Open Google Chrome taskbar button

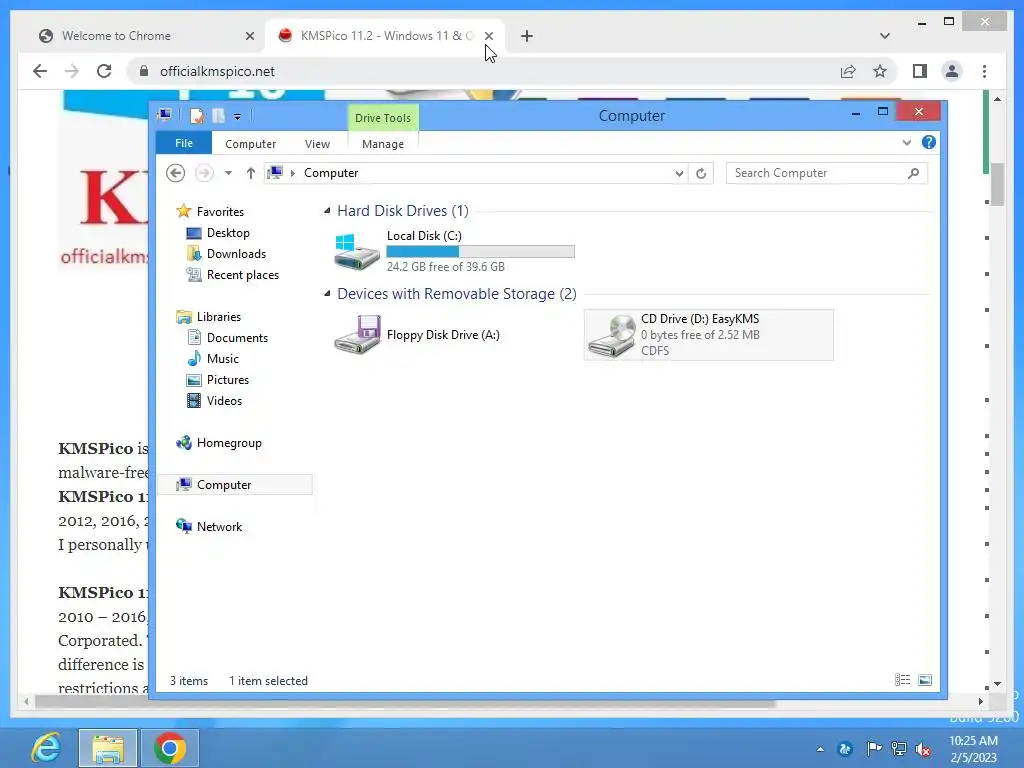point(170,748)
